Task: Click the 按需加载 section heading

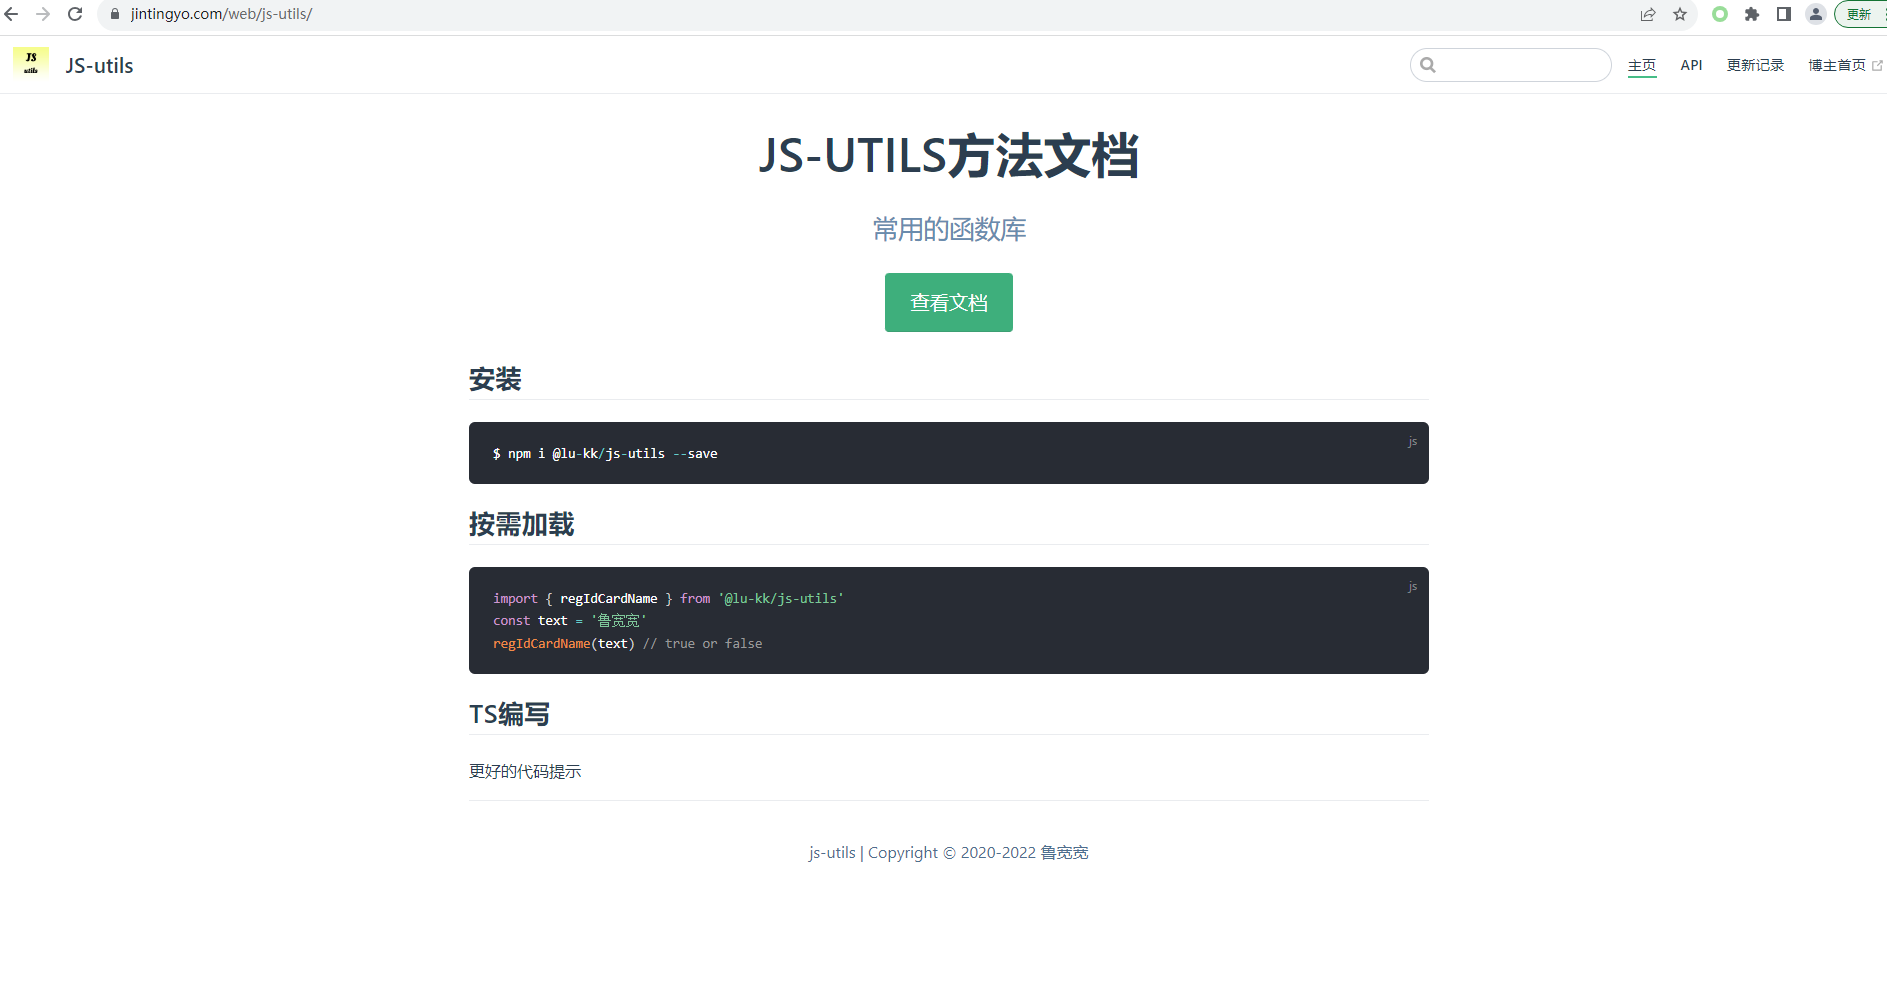Action: click(x=521, y=524)
